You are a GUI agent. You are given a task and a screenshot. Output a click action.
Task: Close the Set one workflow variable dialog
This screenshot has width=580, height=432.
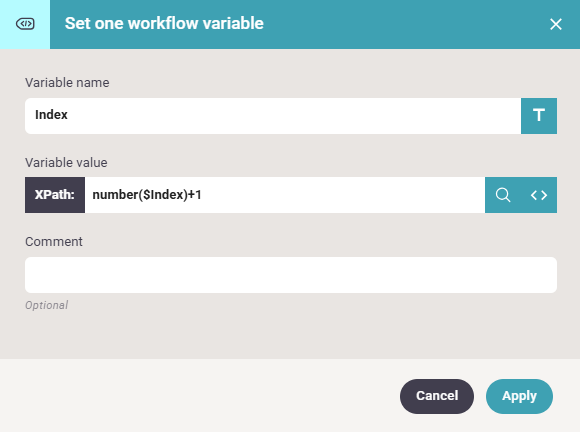[x=556, y=24]
